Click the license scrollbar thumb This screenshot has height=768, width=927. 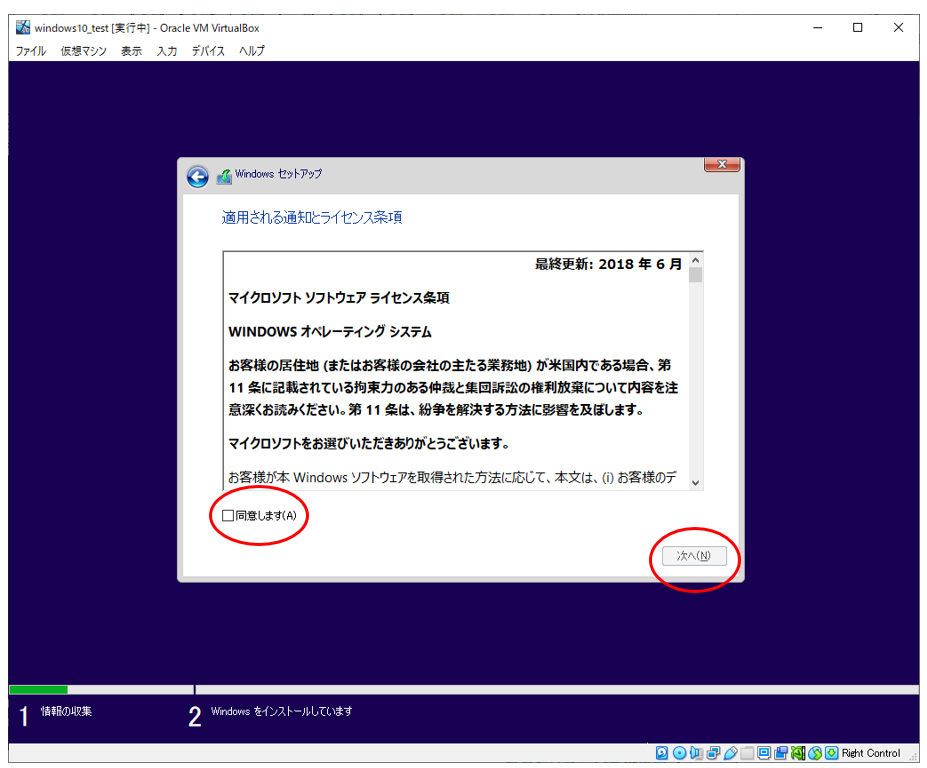tap(696, 275)
